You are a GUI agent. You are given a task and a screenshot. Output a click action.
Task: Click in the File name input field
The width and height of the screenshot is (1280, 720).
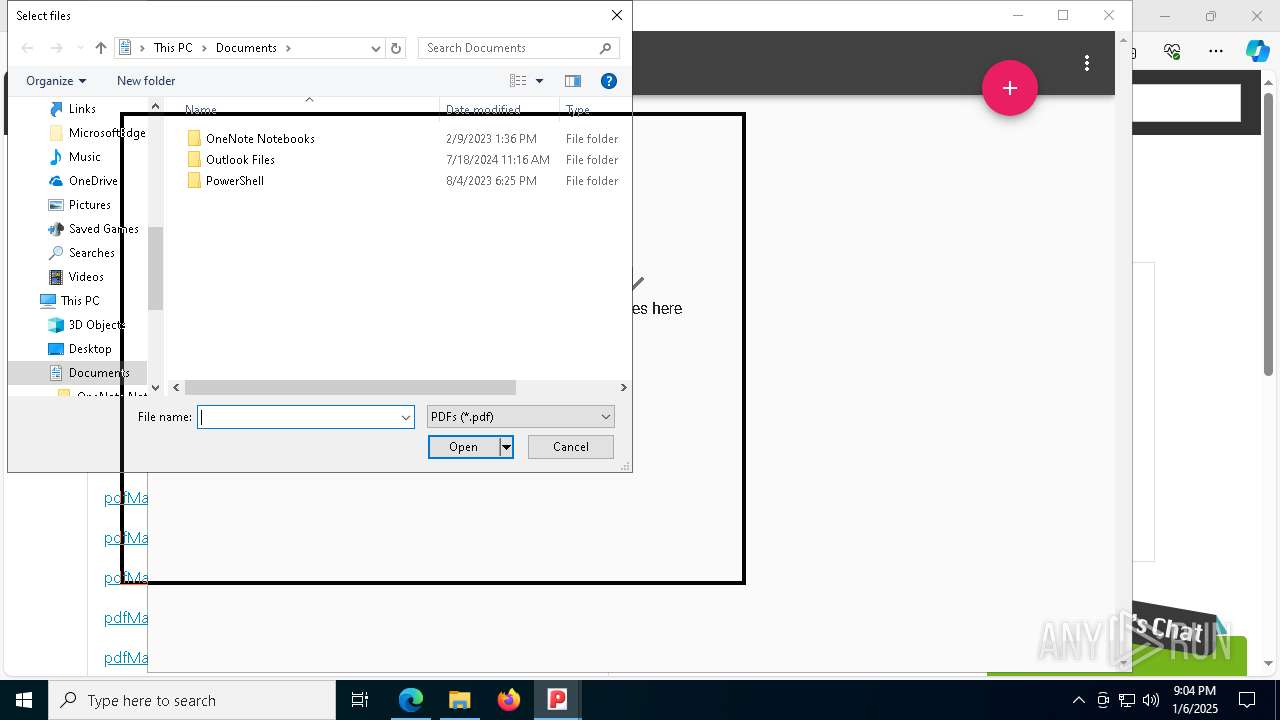(299, 417)
